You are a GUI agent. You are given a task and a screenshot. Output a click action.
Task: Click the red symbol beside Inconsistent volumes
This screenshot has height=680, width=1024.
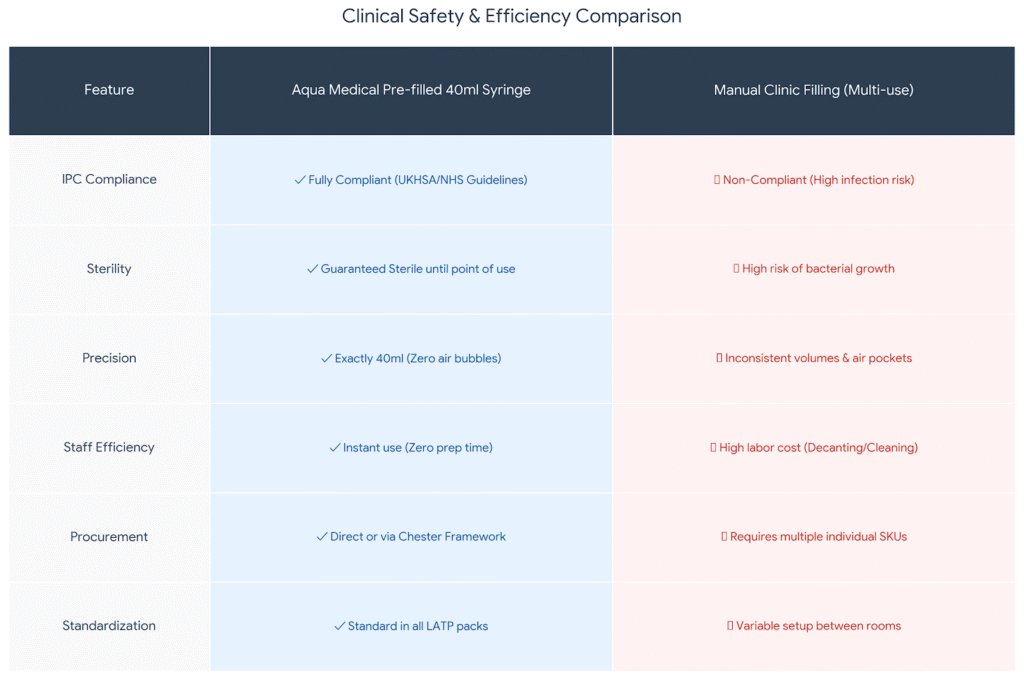[719, 358]
